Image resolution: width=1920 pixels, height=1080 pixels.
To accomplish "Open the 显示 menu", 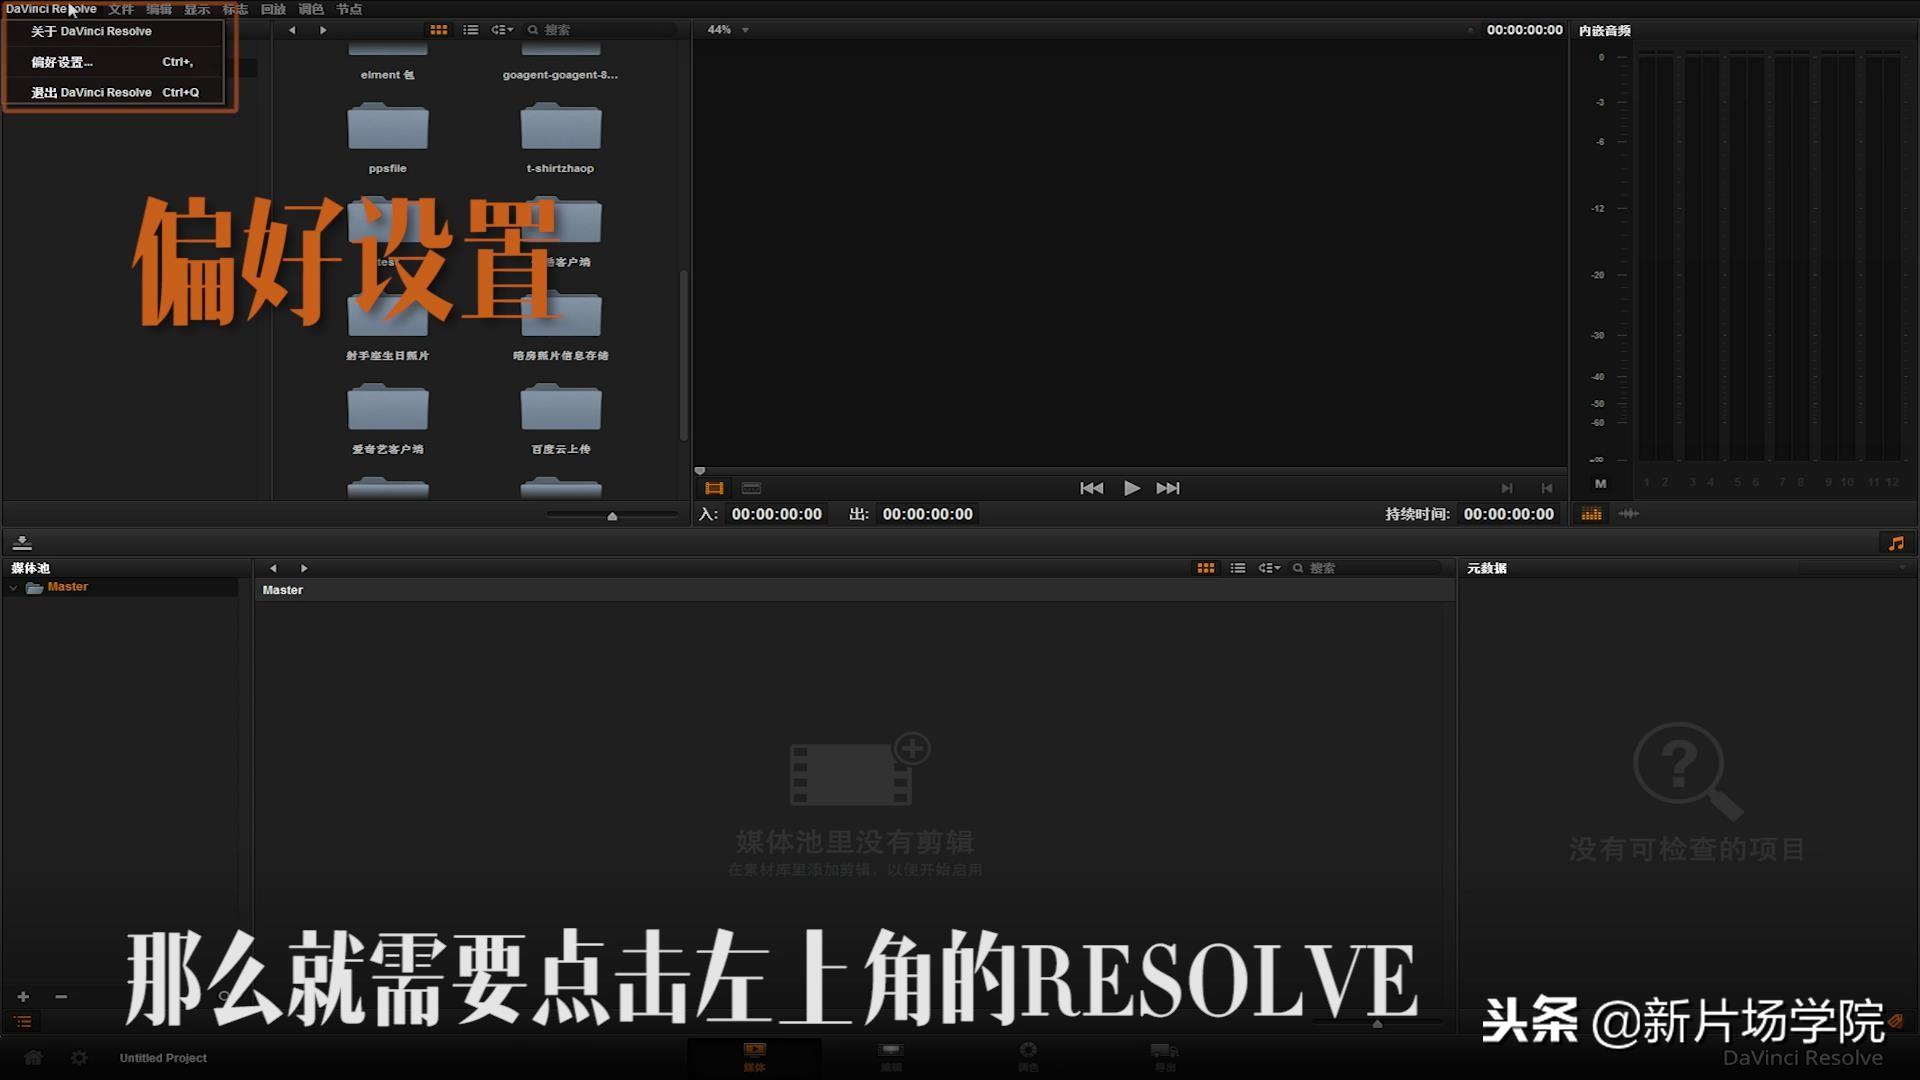I will click(x=197, y=9).
